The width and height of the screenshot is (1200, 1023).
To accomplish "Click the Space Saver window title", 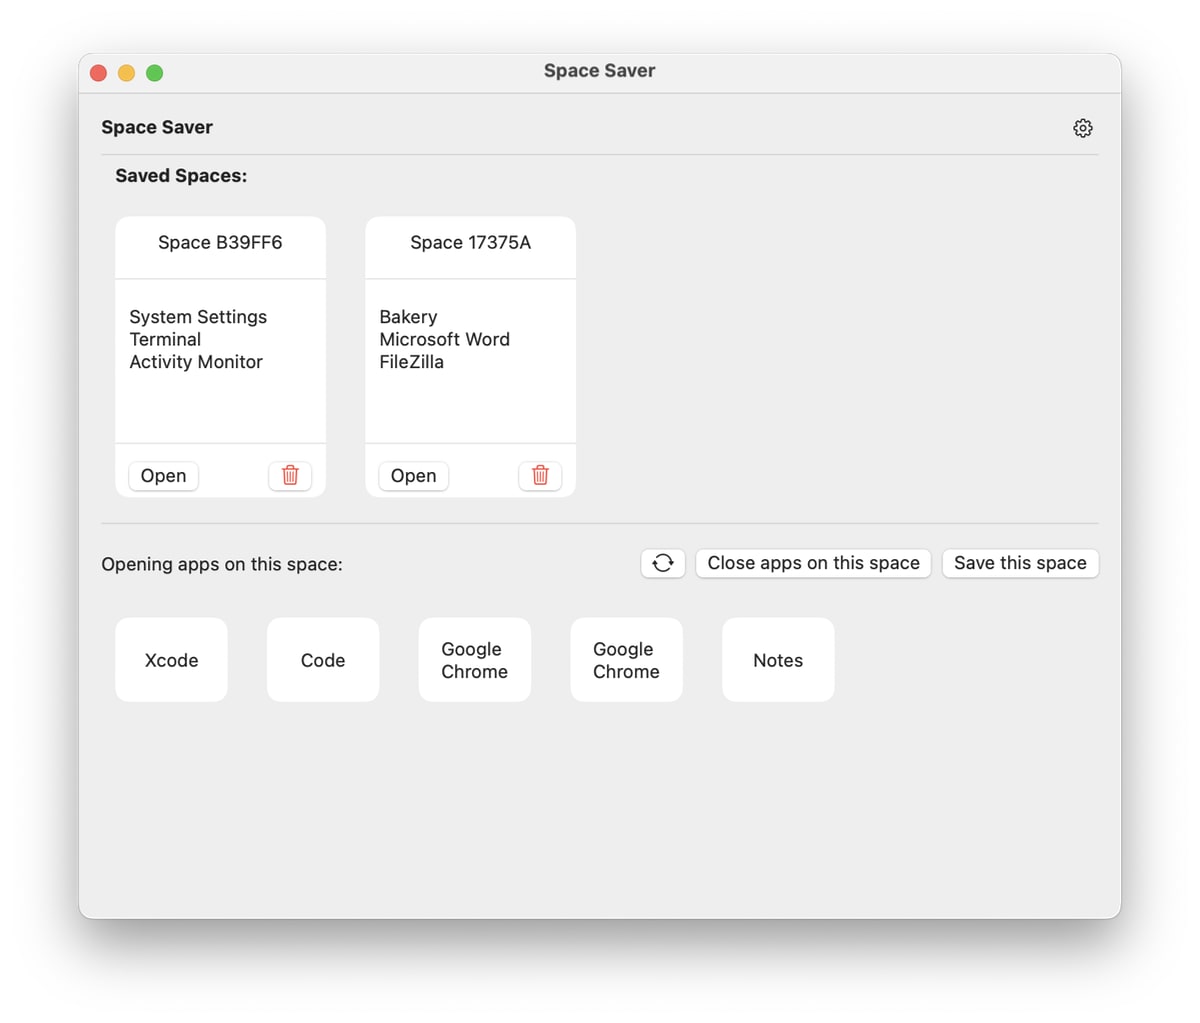I will click(599, 71).
